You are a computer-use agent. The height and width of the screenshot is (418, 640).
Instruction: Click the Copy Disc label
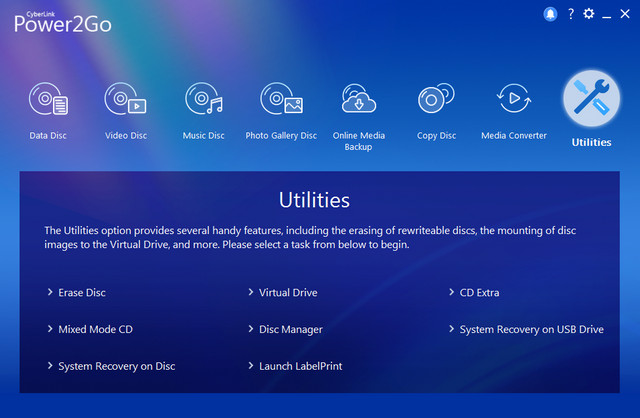pos(436,136)
